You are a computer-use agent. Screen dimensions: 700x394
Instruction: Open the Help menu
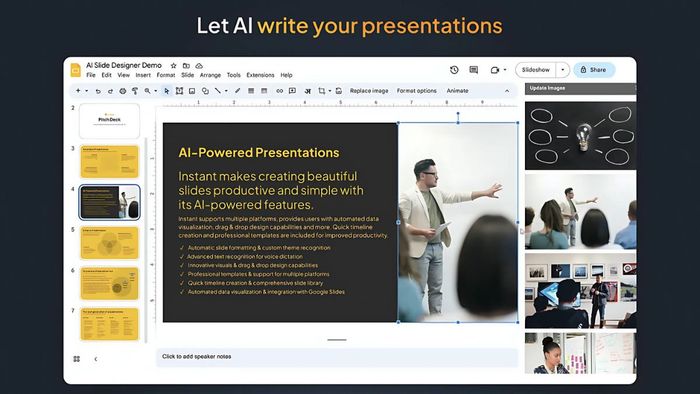click(x=286, y=75)
